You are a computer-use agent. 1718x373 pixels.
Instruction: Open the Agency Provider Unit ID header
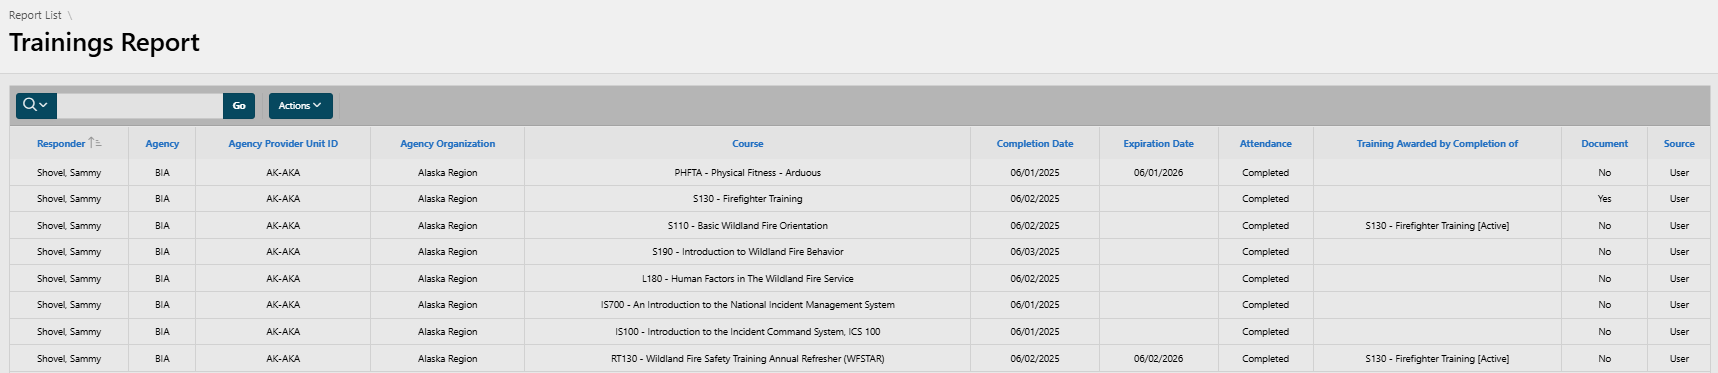click(x=283, y=144)
